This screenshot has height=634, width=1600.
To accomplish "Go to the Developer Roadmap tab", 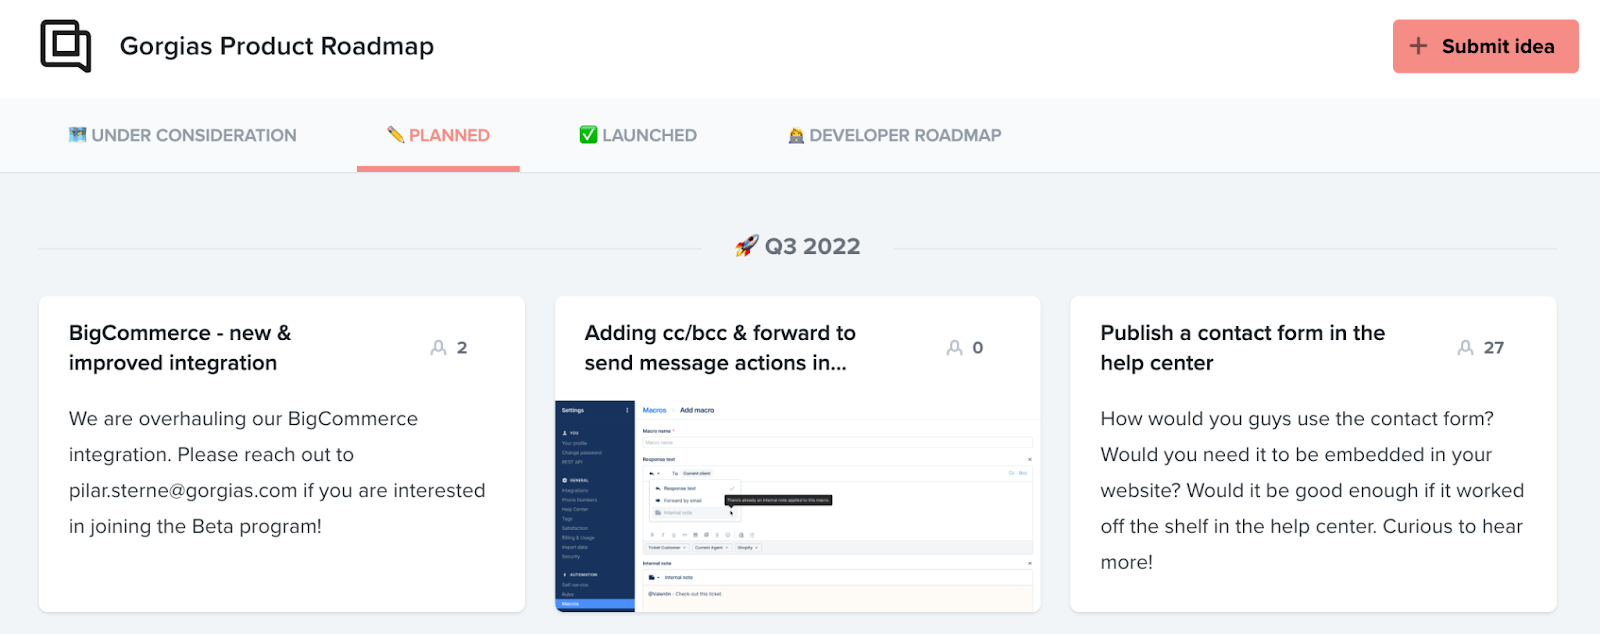I will pos(895,135).
